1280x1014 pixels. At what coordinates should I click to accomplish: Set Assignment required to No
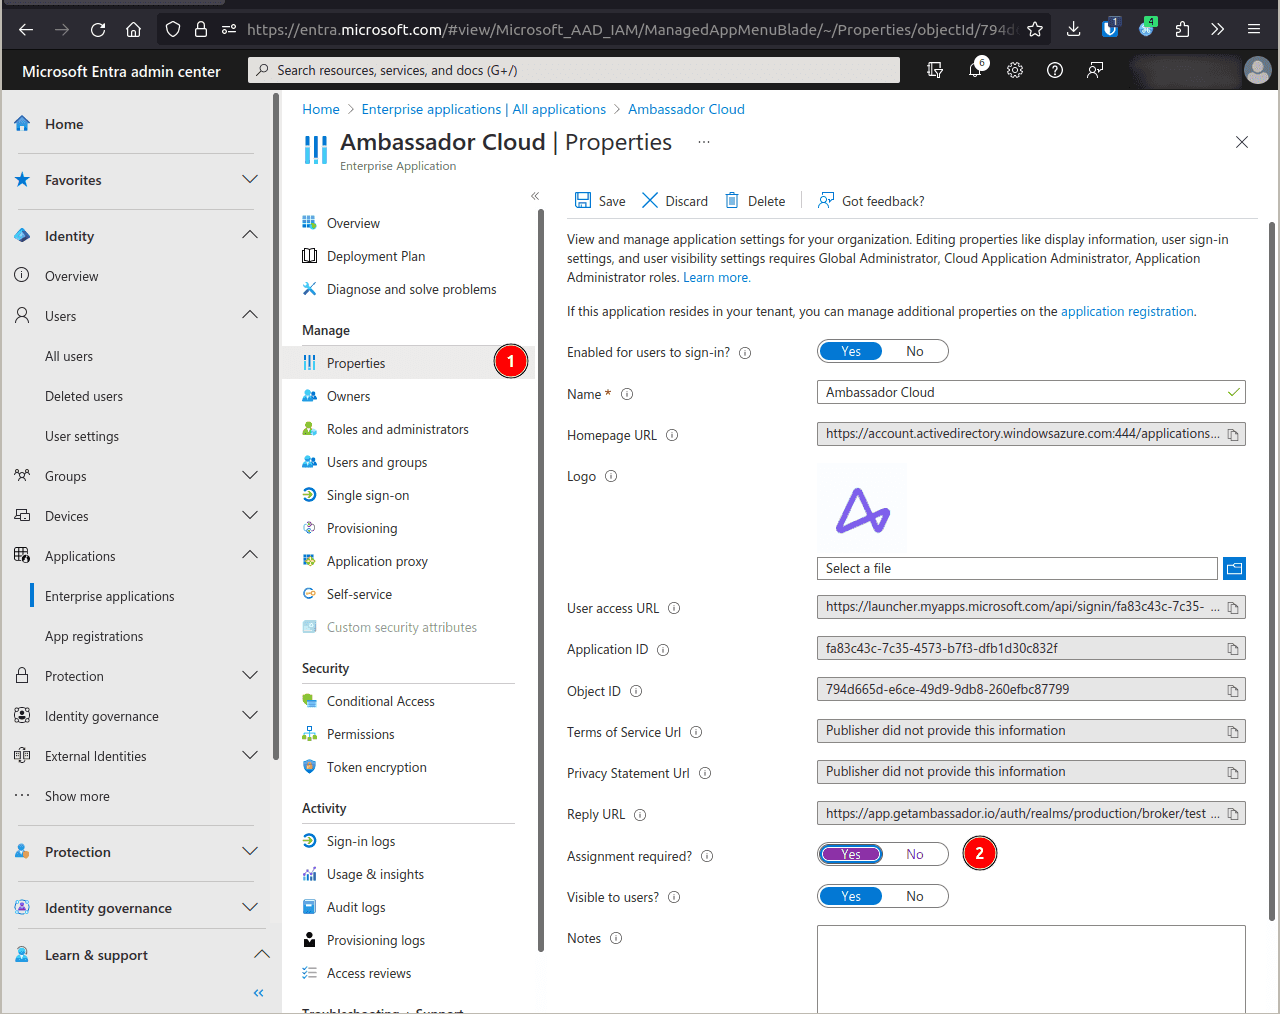tap(915, 854)
